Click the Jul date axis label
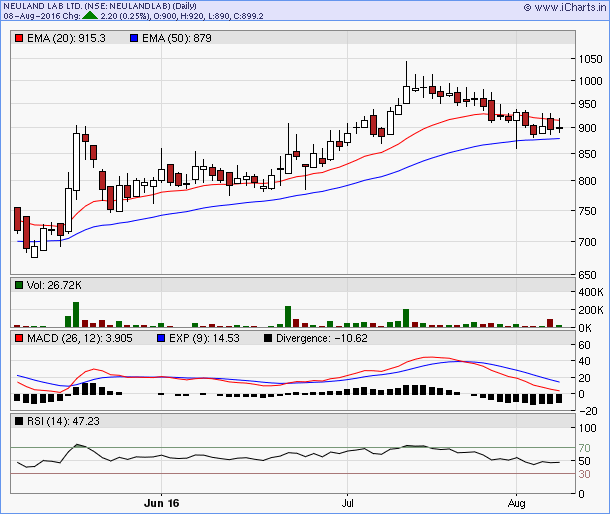Image resolution: width=610 pixels, height=514 pixels. pos(347,503)
